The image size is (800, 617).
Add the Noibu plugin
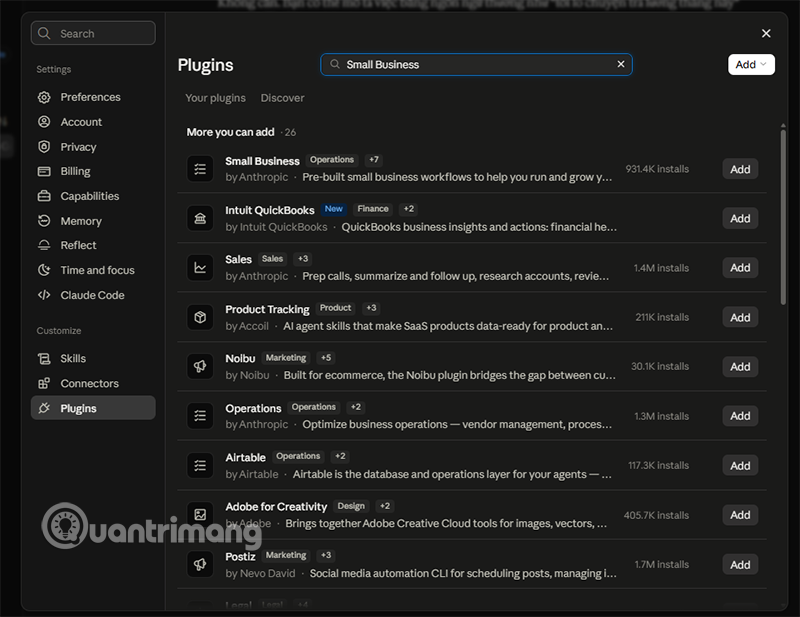coord(740,366)
